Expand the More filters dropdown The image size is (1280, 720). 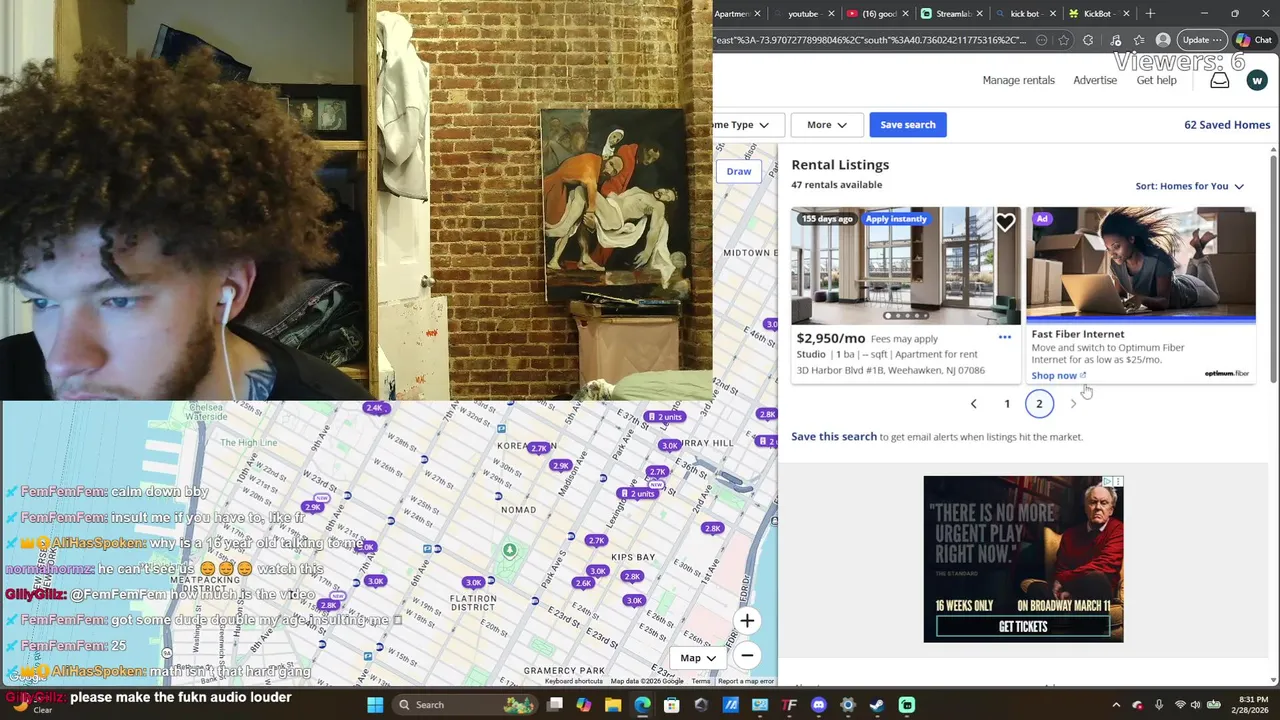tap(827, 125)
